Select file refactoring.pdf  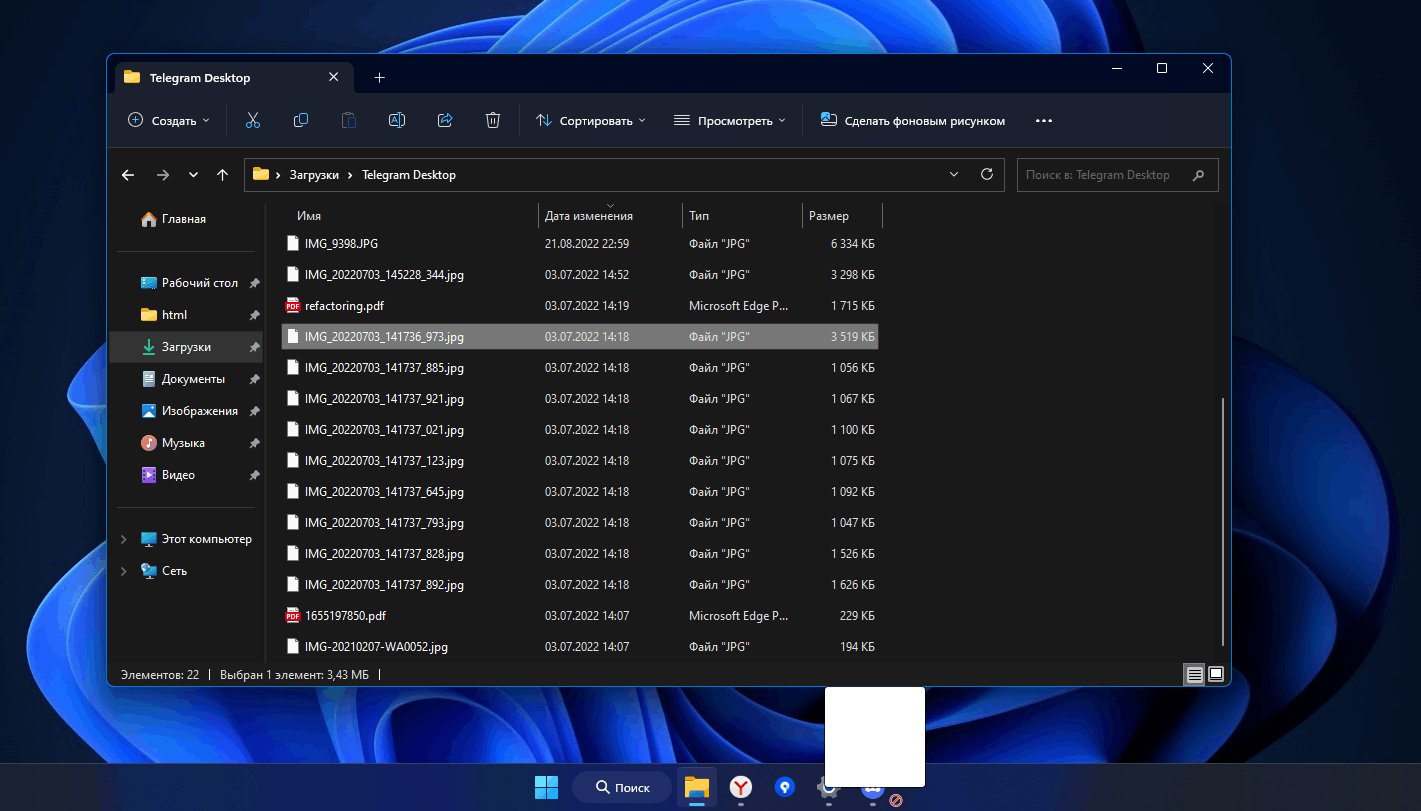580,305
